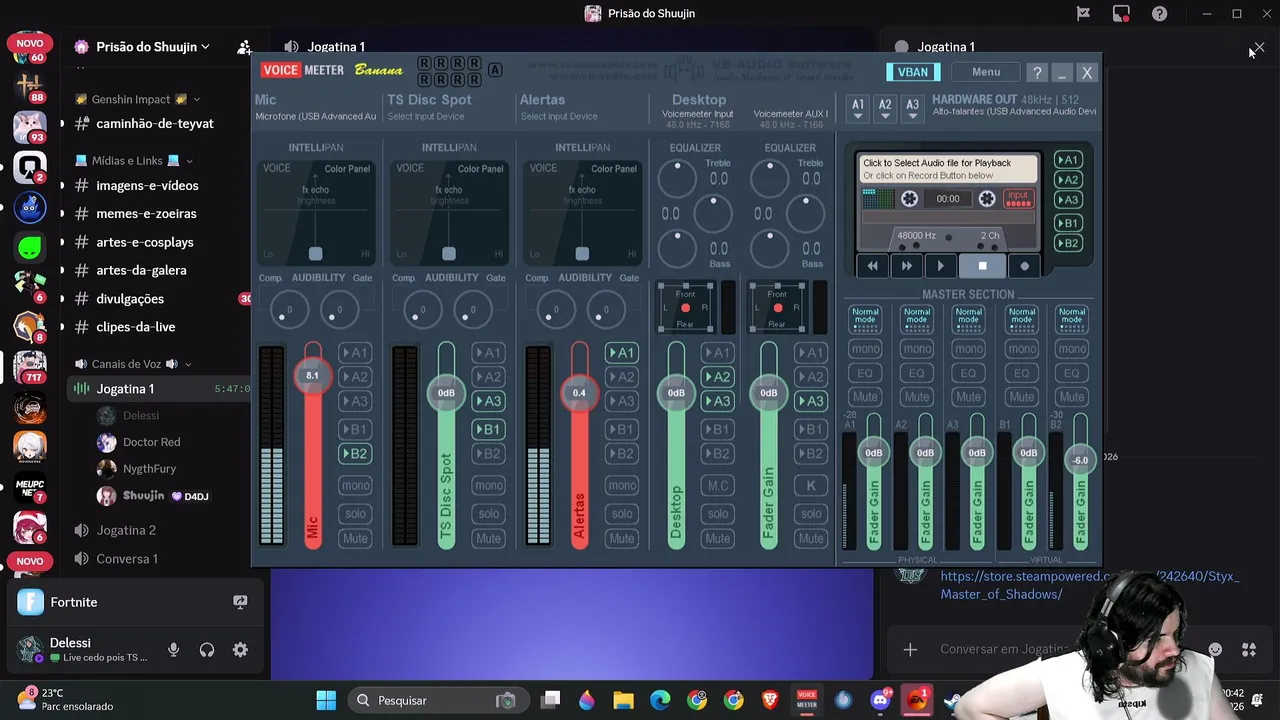
Task: Select input device for TS Disc Spot
Action: [x=426, y=117]
